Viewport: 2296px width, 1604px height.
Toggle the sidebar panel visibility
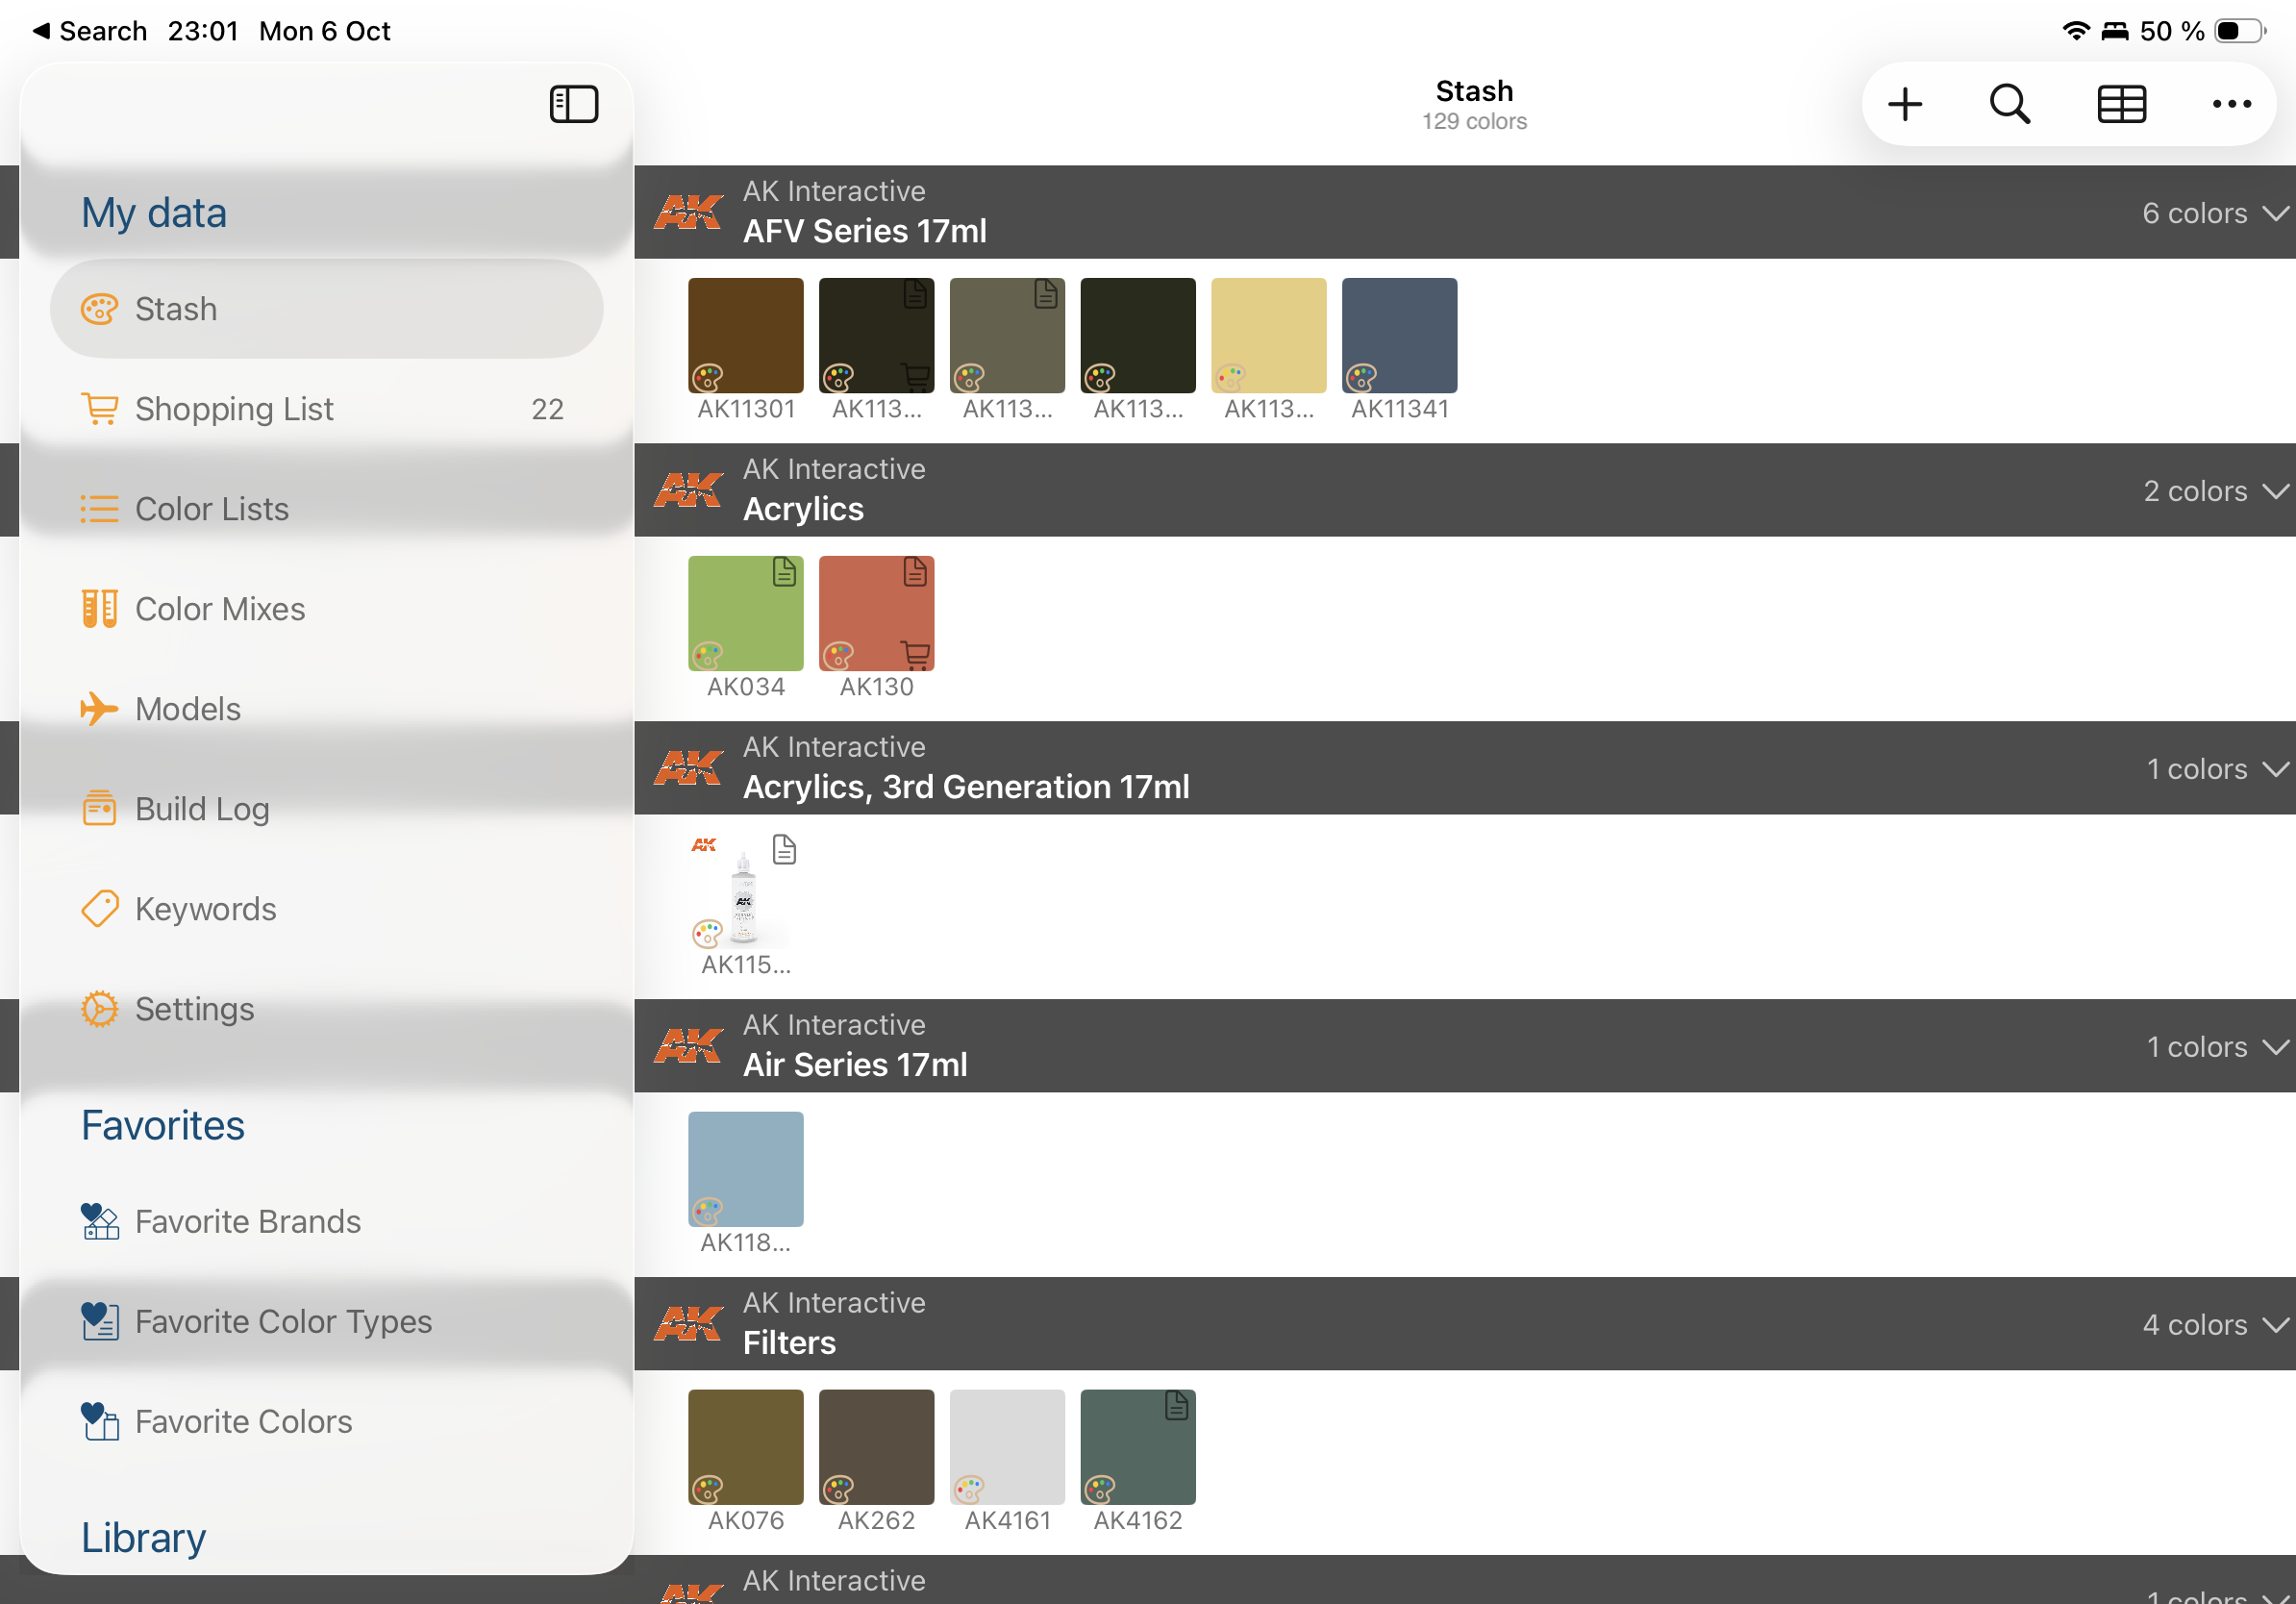[x=574, y=104]
